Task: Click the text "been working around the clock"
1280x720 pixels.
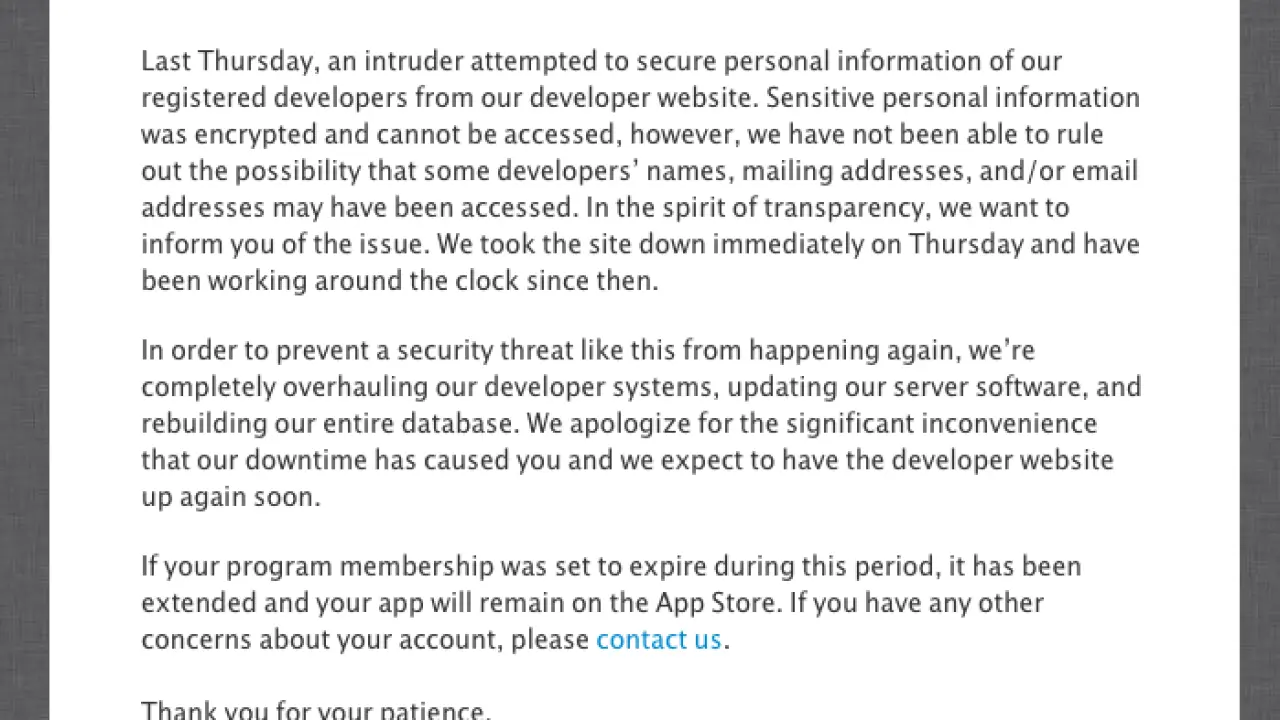Action: (294, 281)
